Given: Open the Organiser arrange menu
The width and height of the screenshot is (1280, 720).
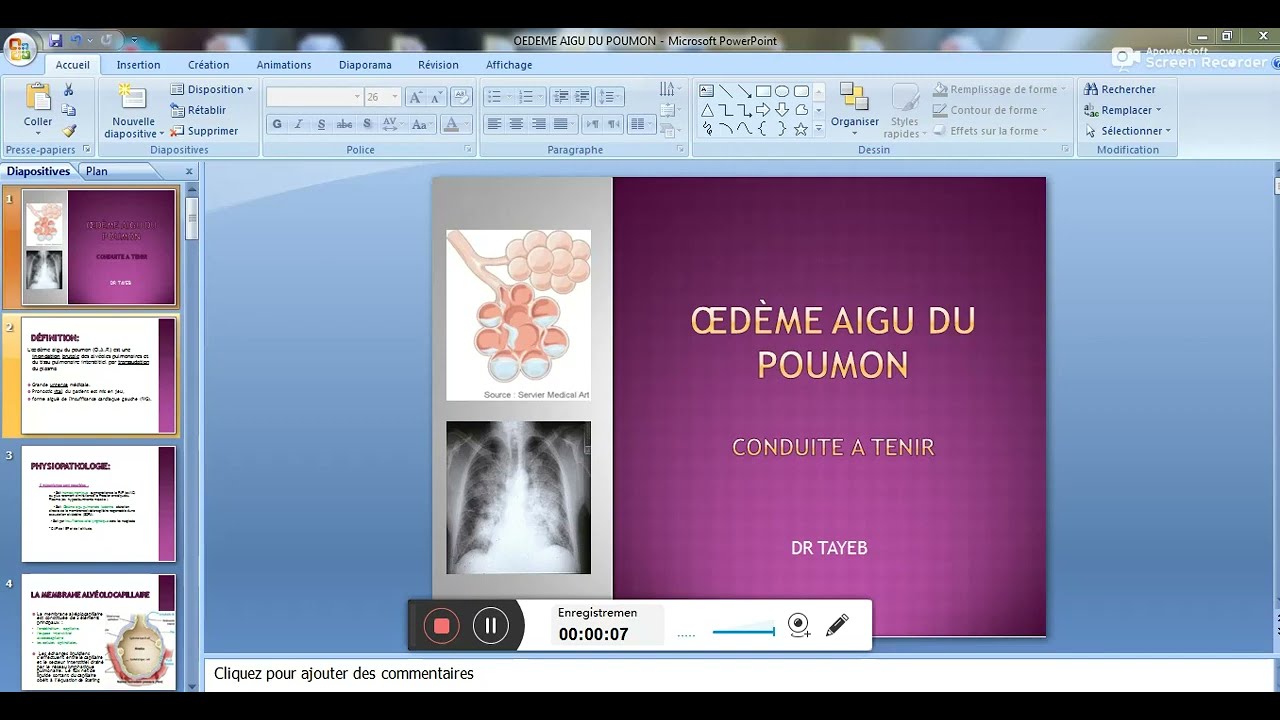Looking at the screenshot, I should tap(855, 110).
